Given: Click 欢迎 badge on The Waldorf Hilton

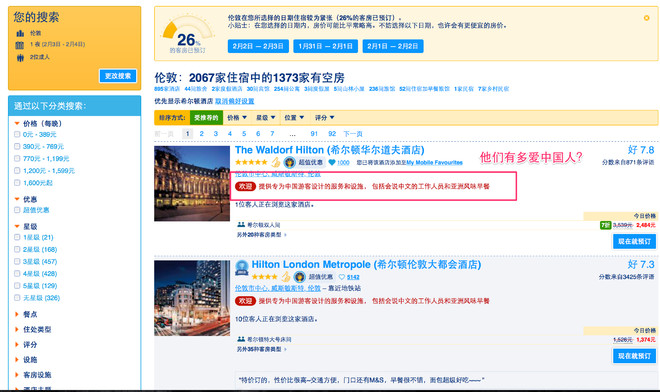Looking at the screenshot, I should click(245, 186).
